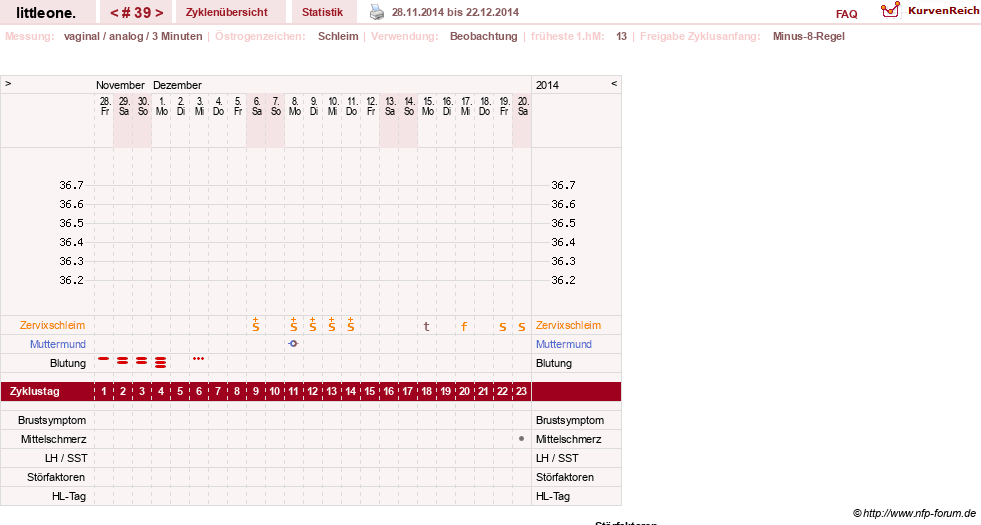Click the left Blutung row label
This screenshot has width=981, height=525.
pos(68,363)
